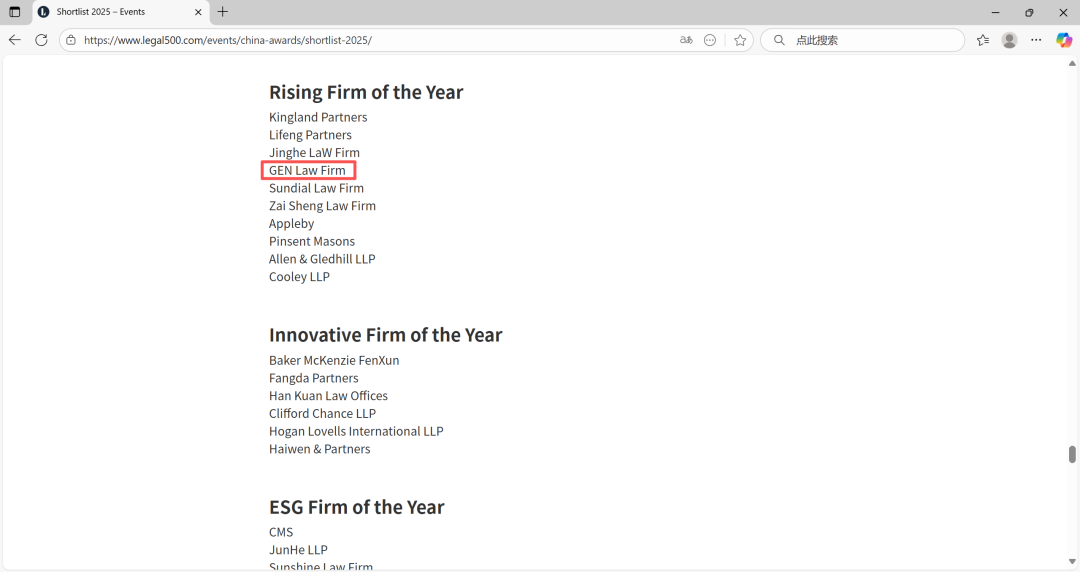Image resolution: width=1080 pixels, height=572 pixels.
Task: Add this page to favorites star
Action: (740, 40)
